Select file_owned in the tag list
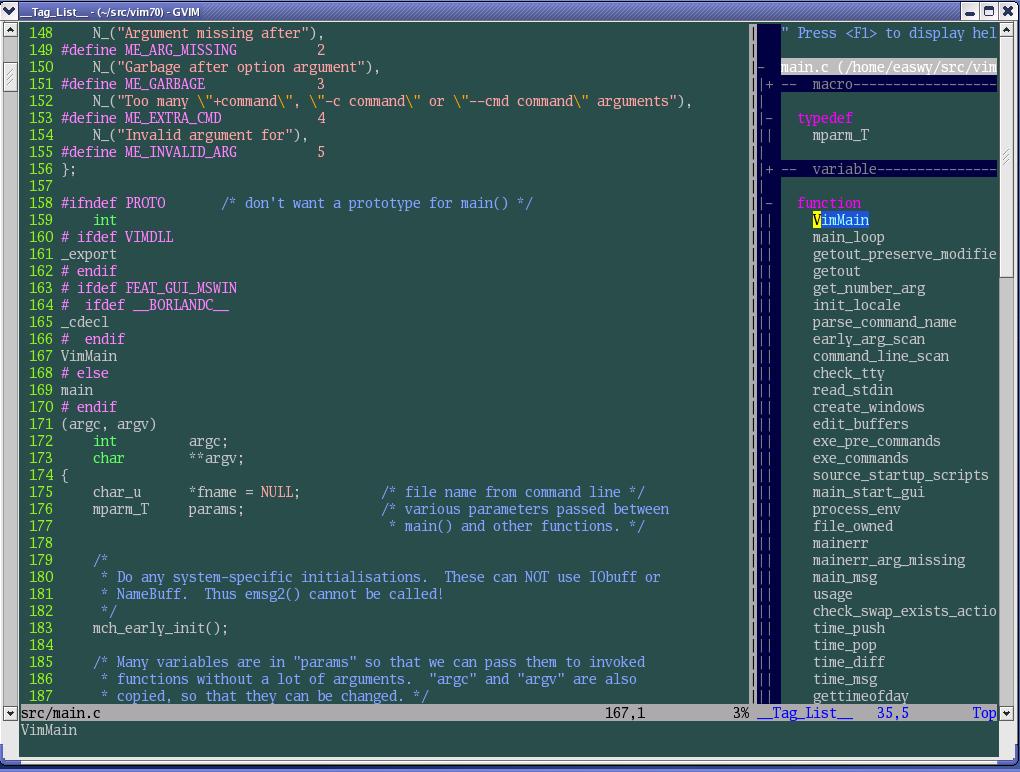 [x=853, y=526]
